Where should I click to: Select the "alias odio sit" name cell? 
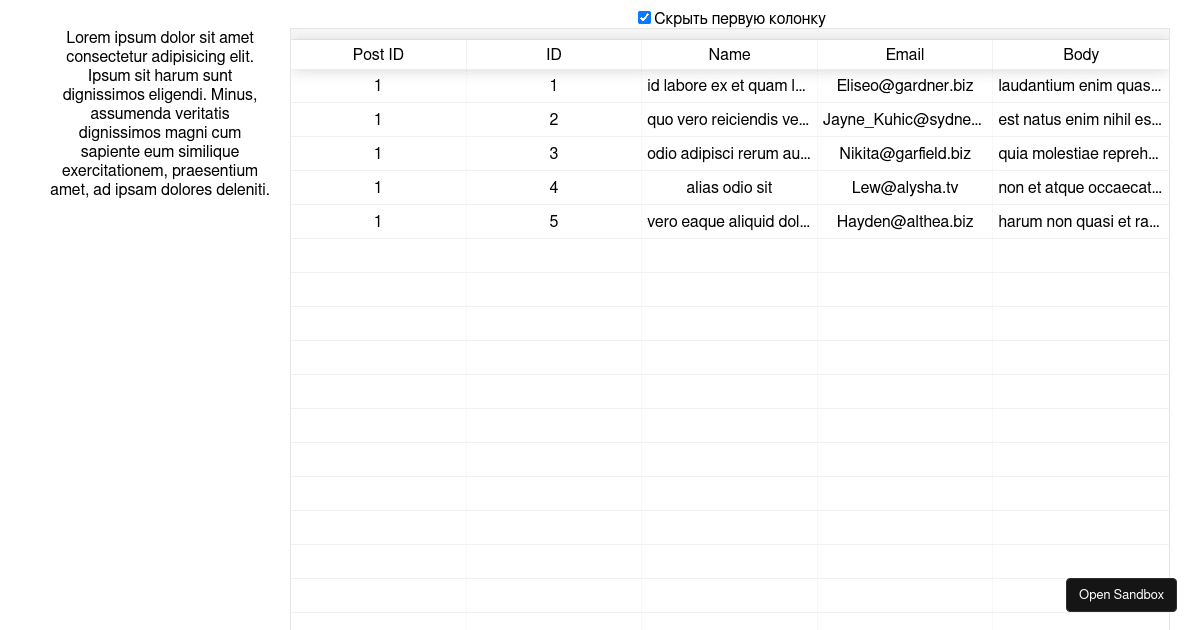(729, 187)
